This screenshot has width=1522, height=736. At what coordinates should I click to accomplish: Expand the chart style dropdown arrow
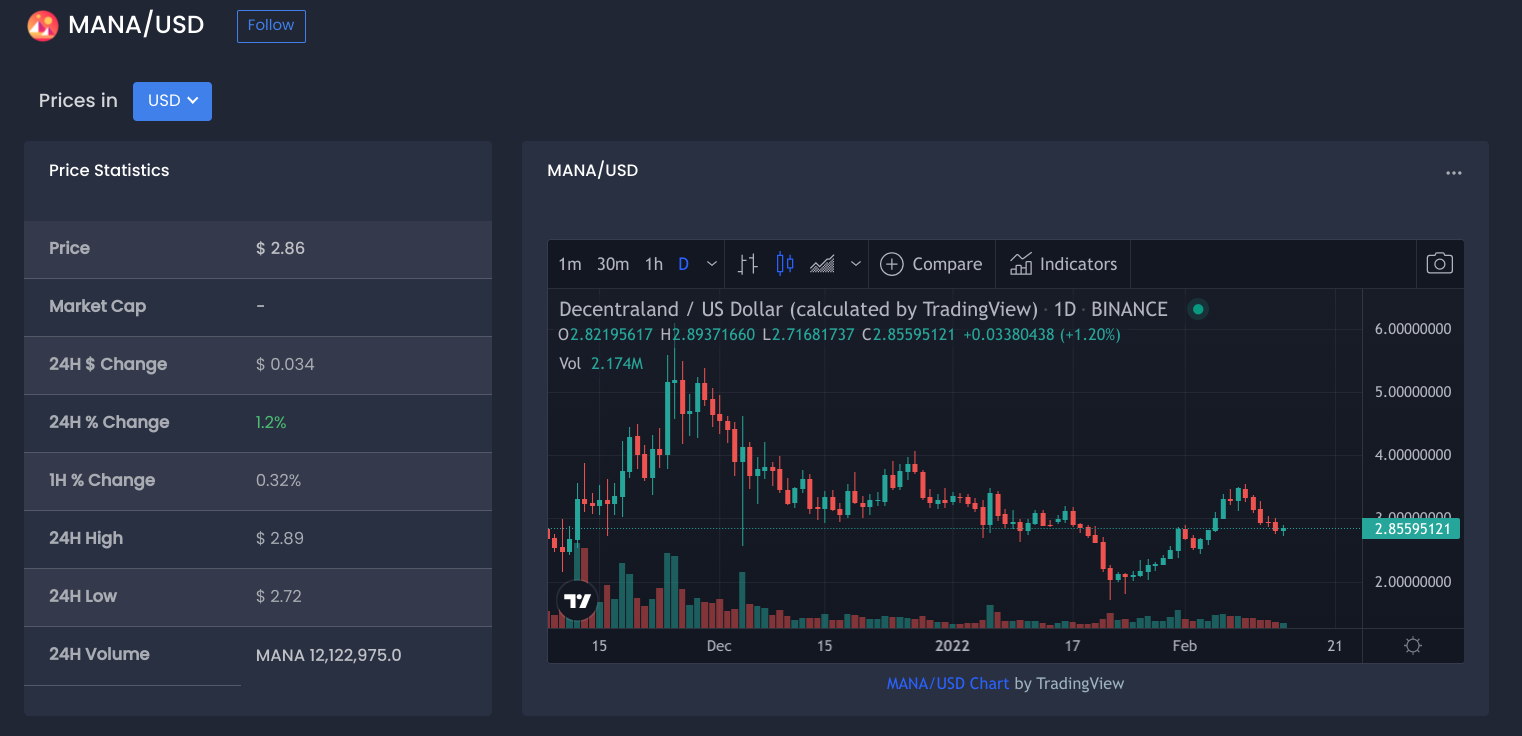[x=856, y=264]
